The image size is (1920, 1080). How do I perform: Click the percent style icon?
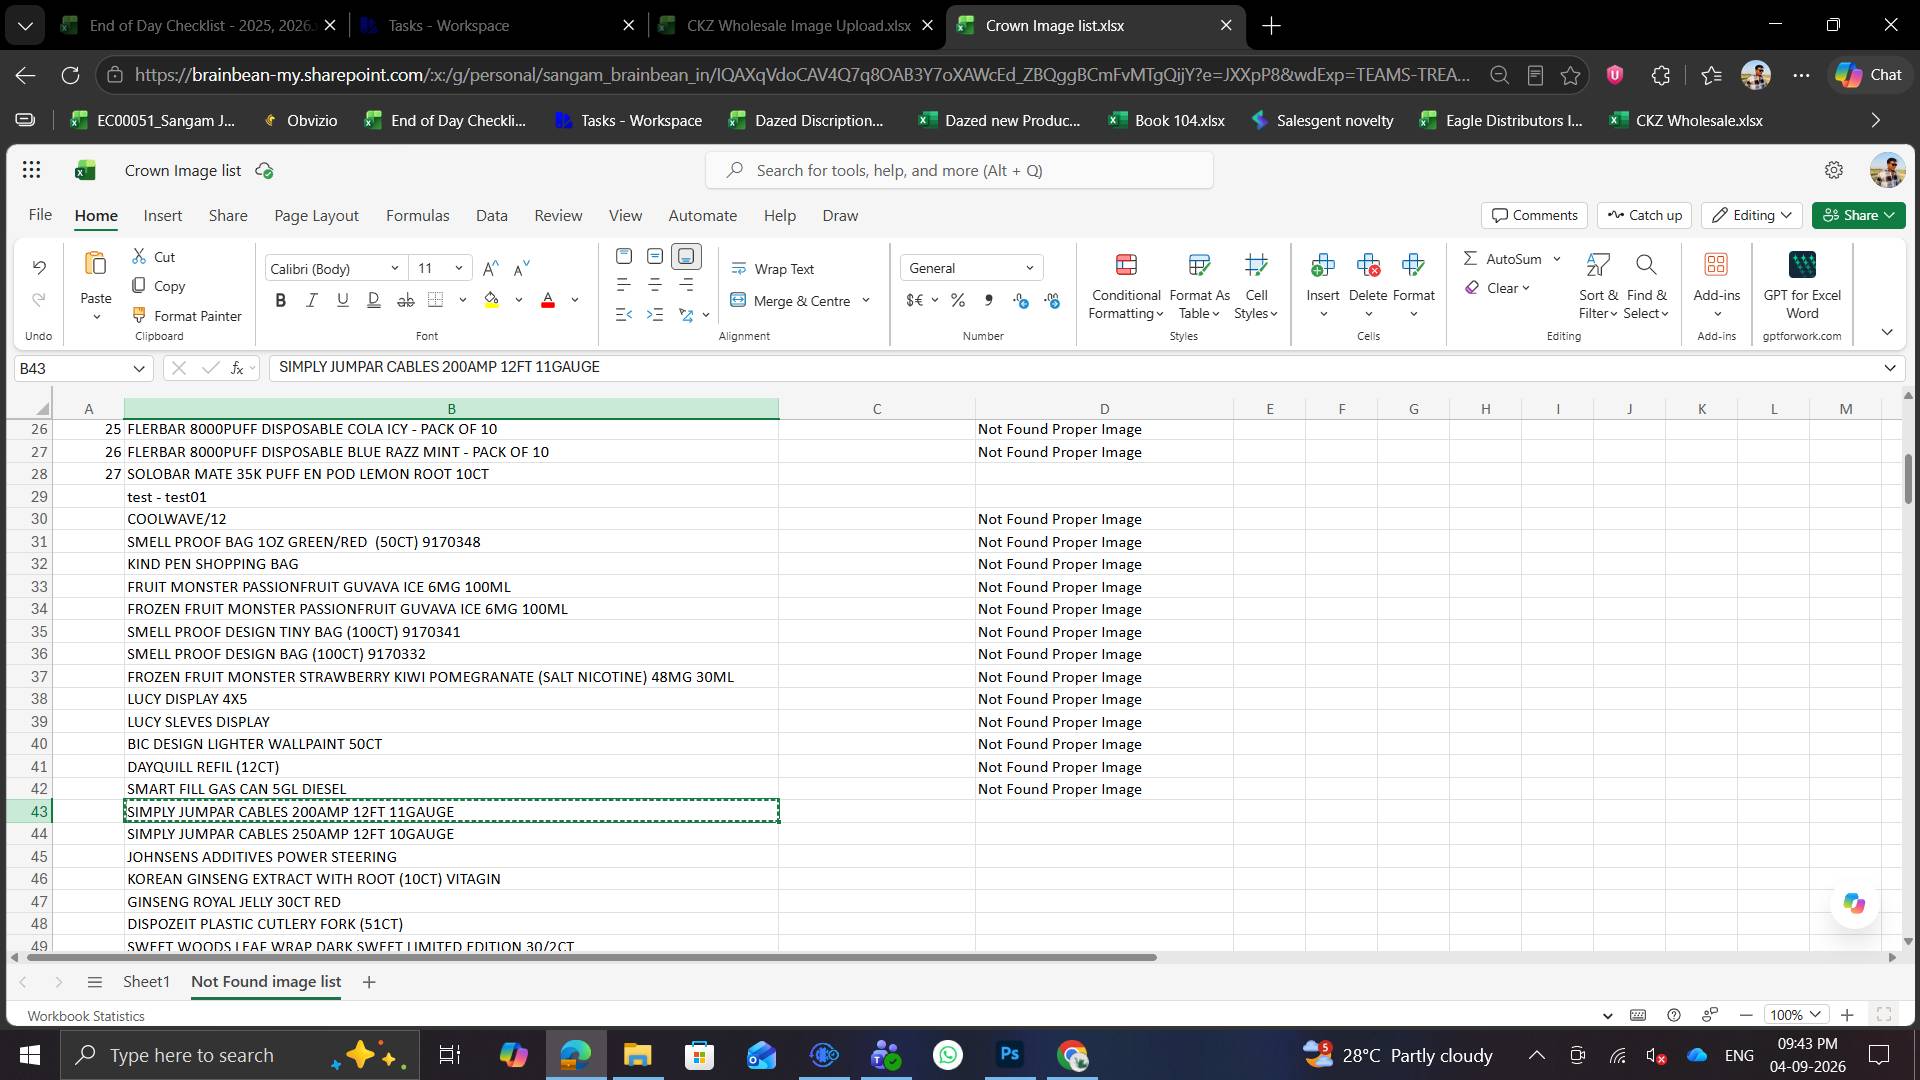click(x=958, y=300)
